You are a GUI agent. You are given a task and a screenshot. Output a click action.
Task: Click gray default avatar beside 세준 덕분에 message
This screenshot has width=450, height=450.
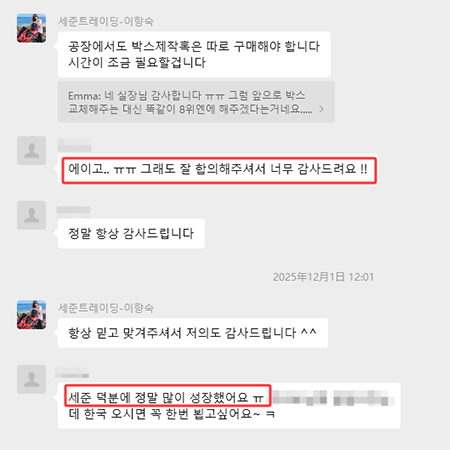click(x=31, y=379)
